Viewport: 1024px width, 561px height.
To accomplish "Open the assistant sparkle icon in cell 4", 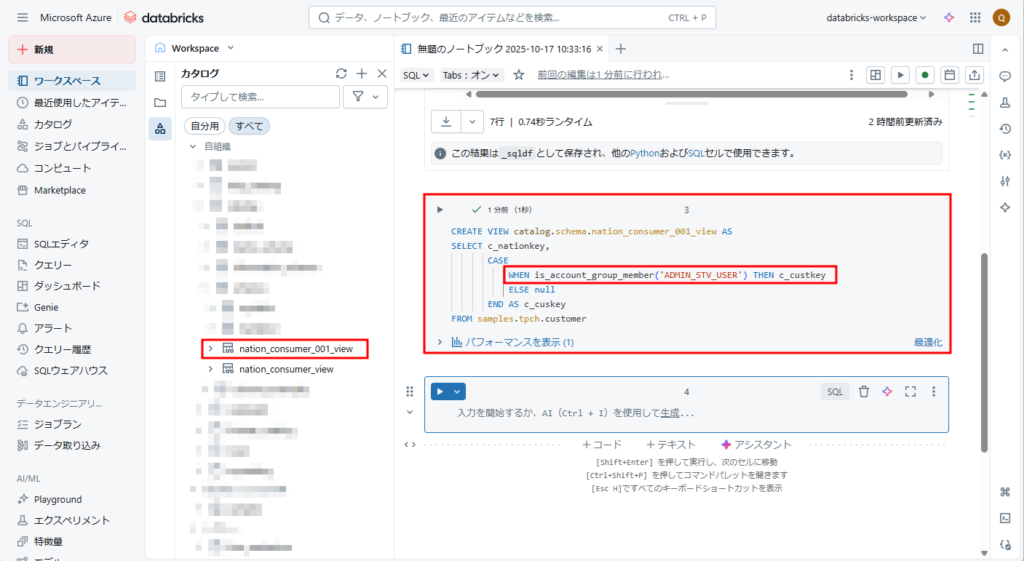I will click(886, 392).
